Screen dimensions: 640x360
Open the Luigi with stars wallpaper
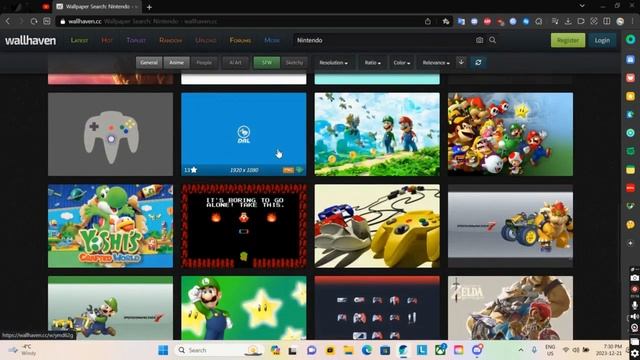(244, 308)
